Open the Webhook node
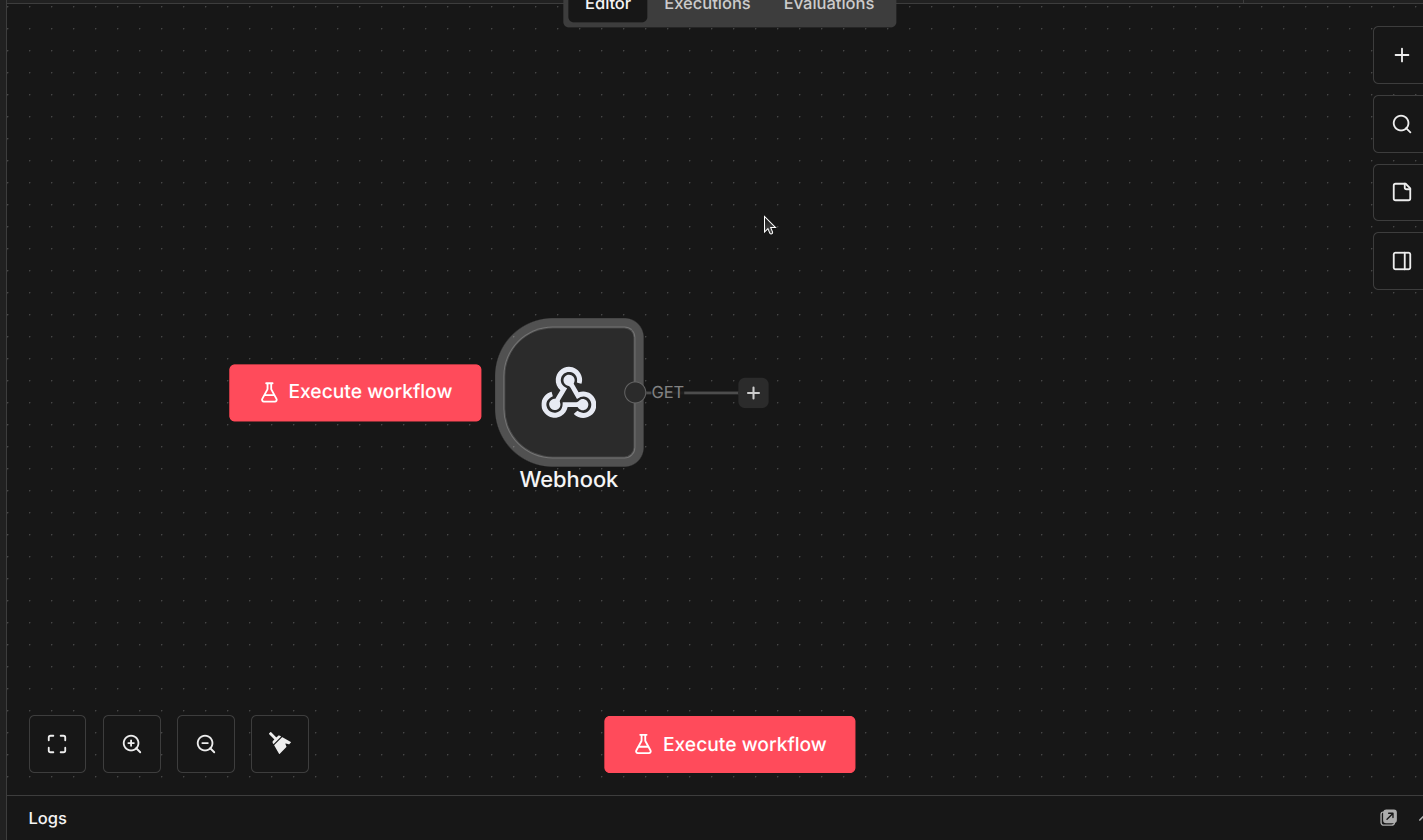 pyautogui.click(x=568, y=392)
